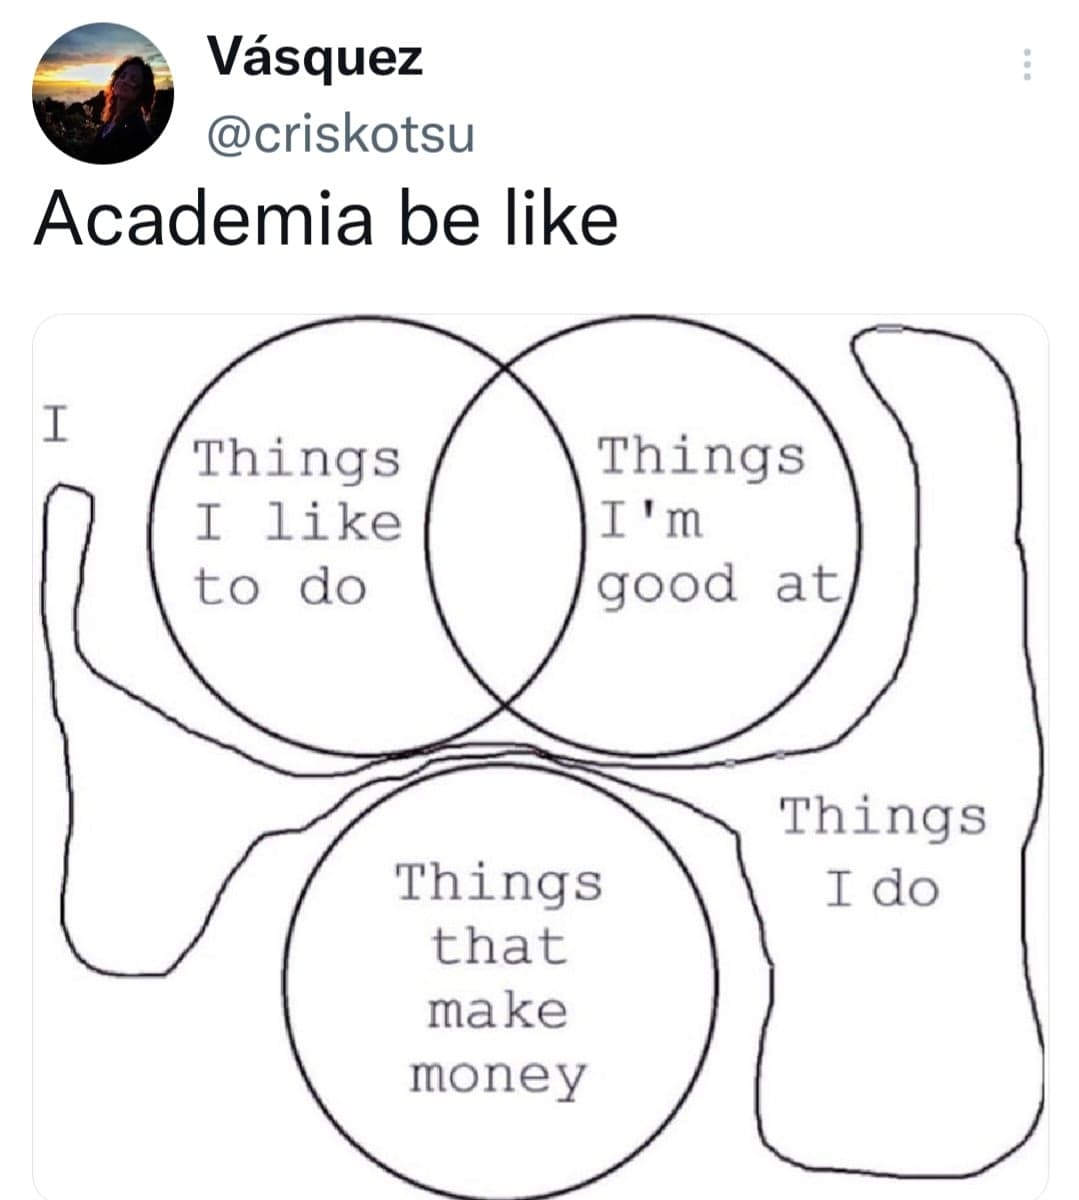Click the word 'good' in the right circle
This screenshot has width=1079, height=1200.
(x=666, y=586)
